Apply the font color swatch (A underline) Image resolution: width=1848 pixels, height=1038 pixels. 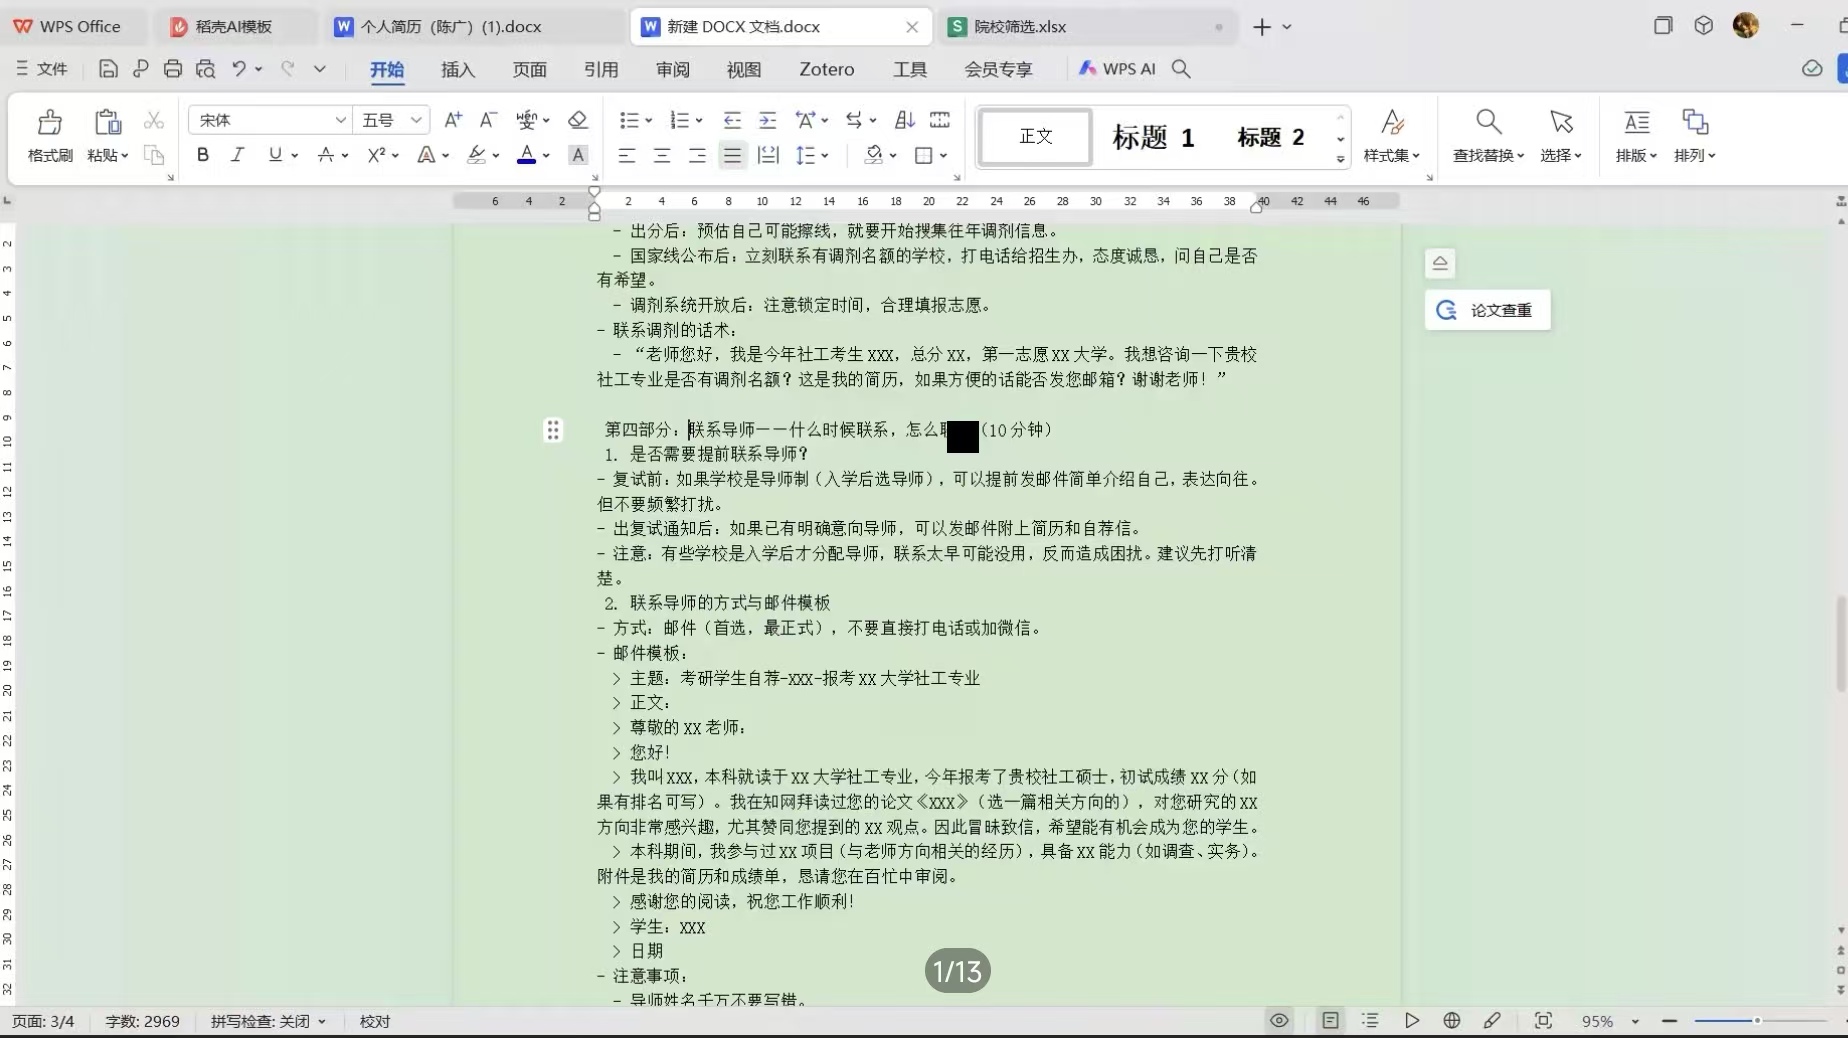(526, 155)
